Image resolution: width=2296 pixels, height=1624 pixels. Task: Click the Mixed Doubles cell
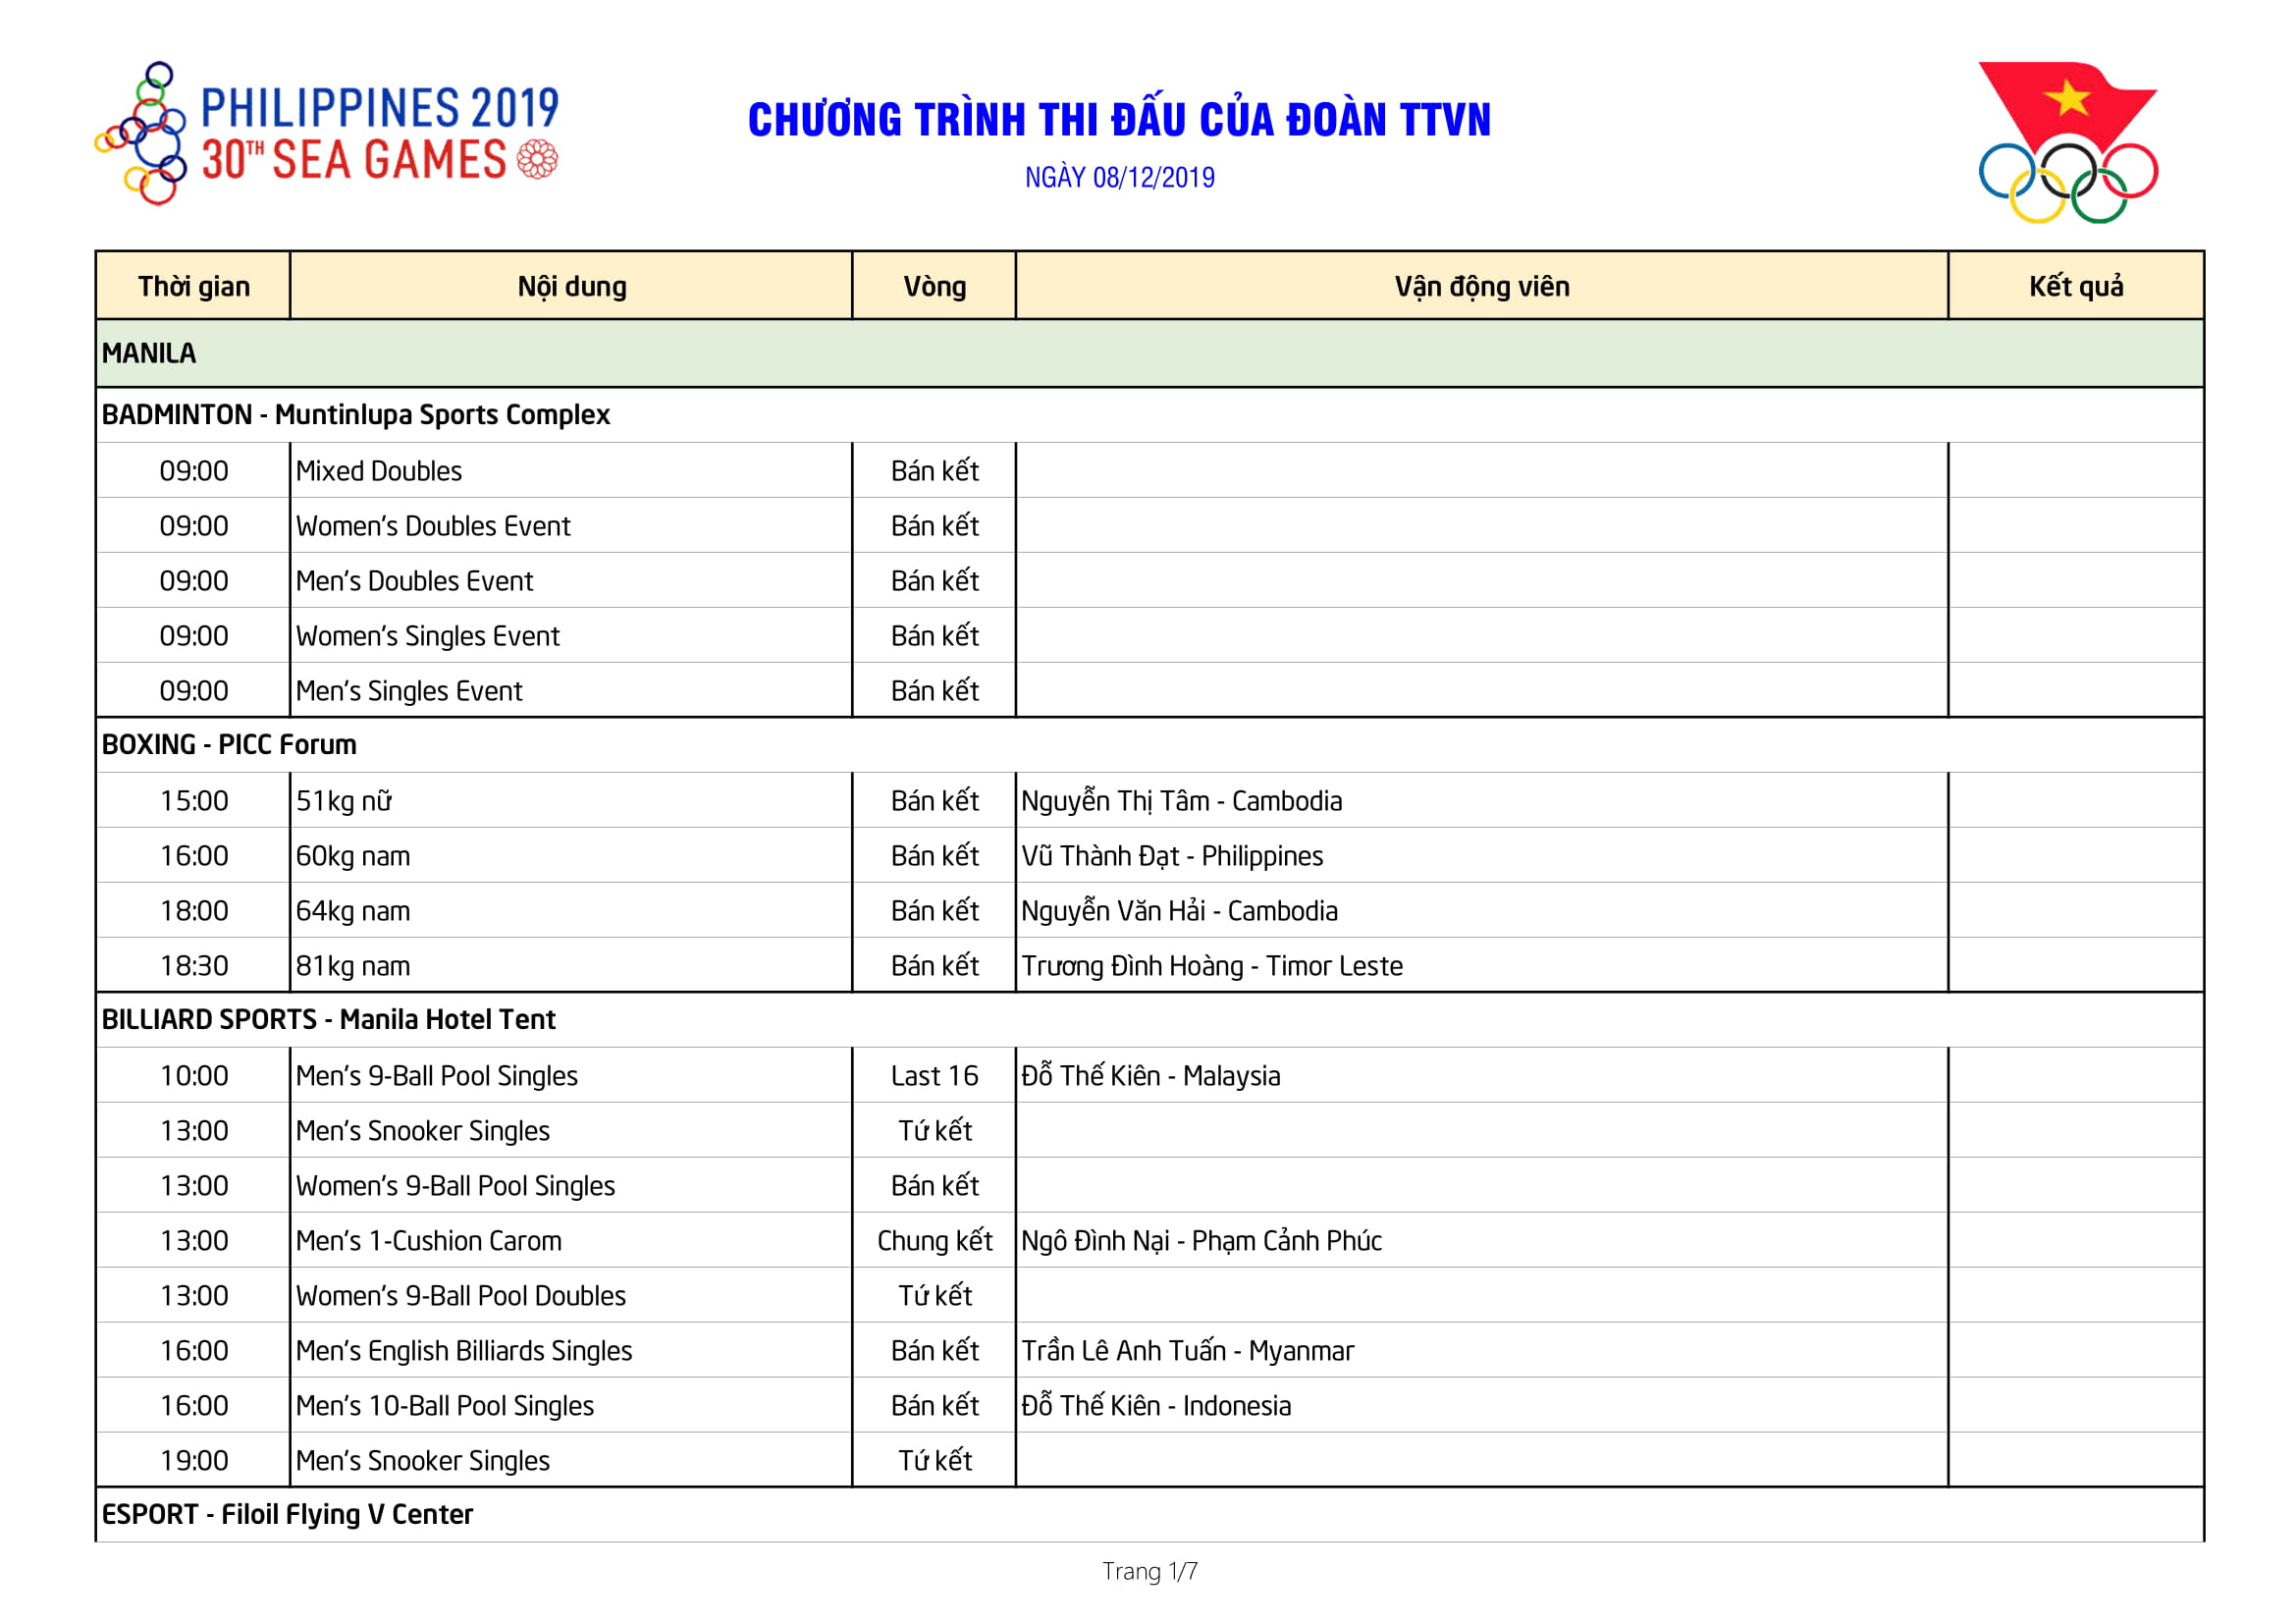(x=379, y=471)
